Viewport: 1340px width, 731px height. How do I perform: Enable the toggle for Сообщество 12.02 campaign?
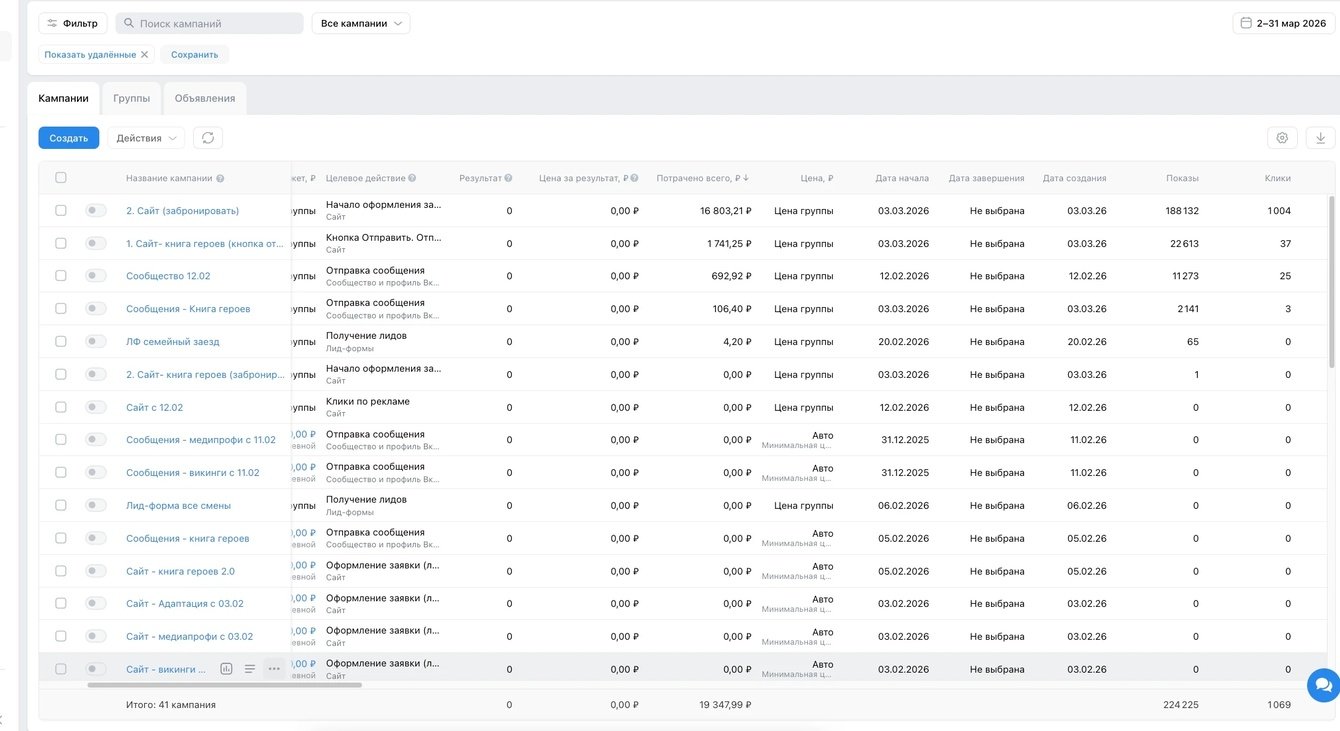click(95, 276)
